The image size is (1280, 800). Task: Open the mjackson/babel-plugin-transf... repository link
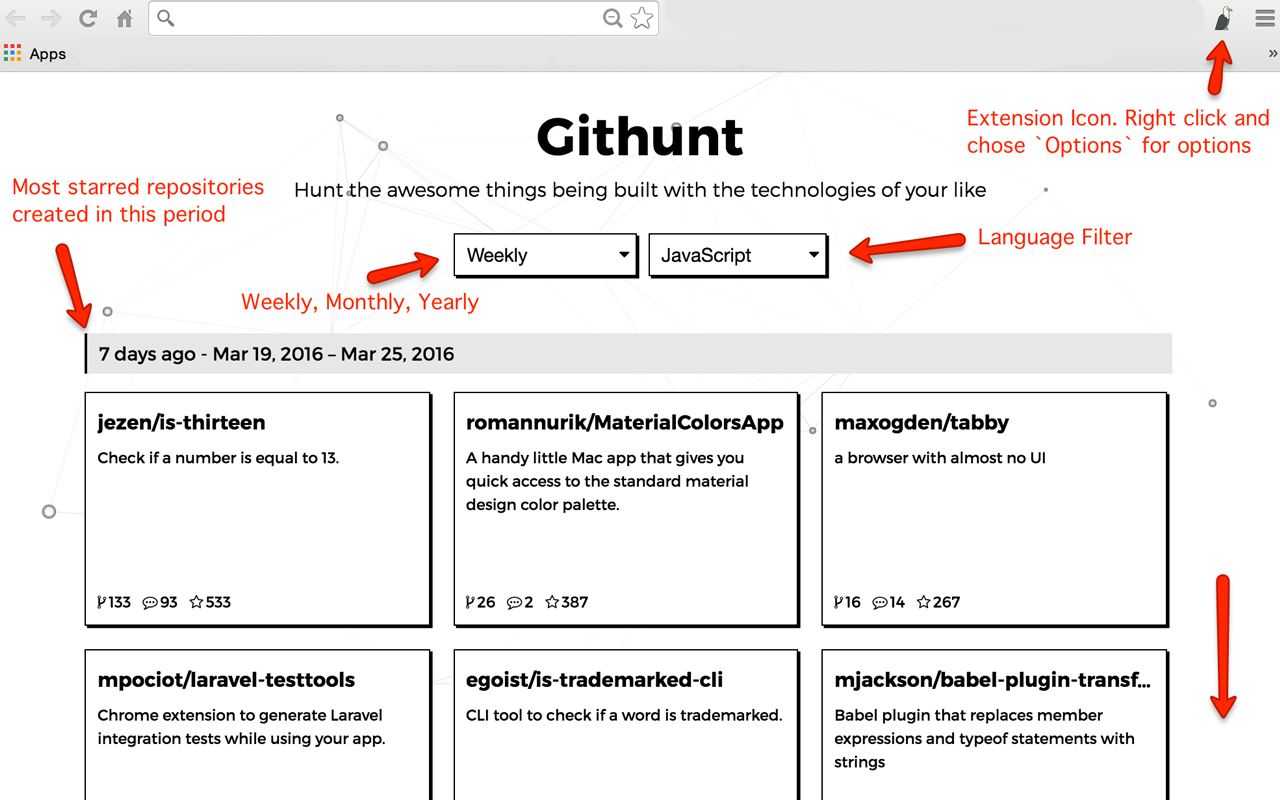click(992, 680)
